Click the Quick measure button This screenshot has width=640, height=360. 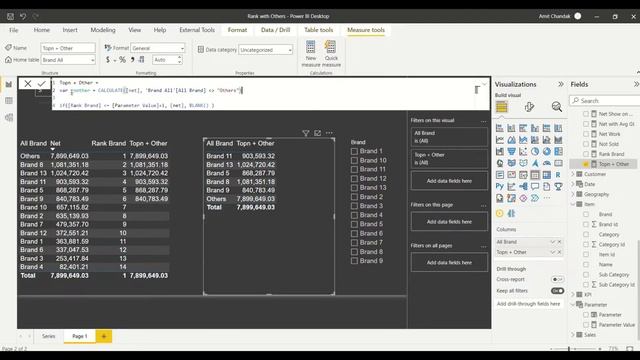(331, 53)
